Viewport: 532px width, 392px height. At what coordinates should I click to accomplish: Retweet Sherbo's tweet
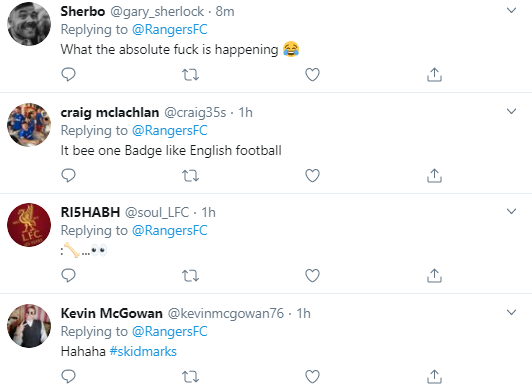(x=190, y=75)
